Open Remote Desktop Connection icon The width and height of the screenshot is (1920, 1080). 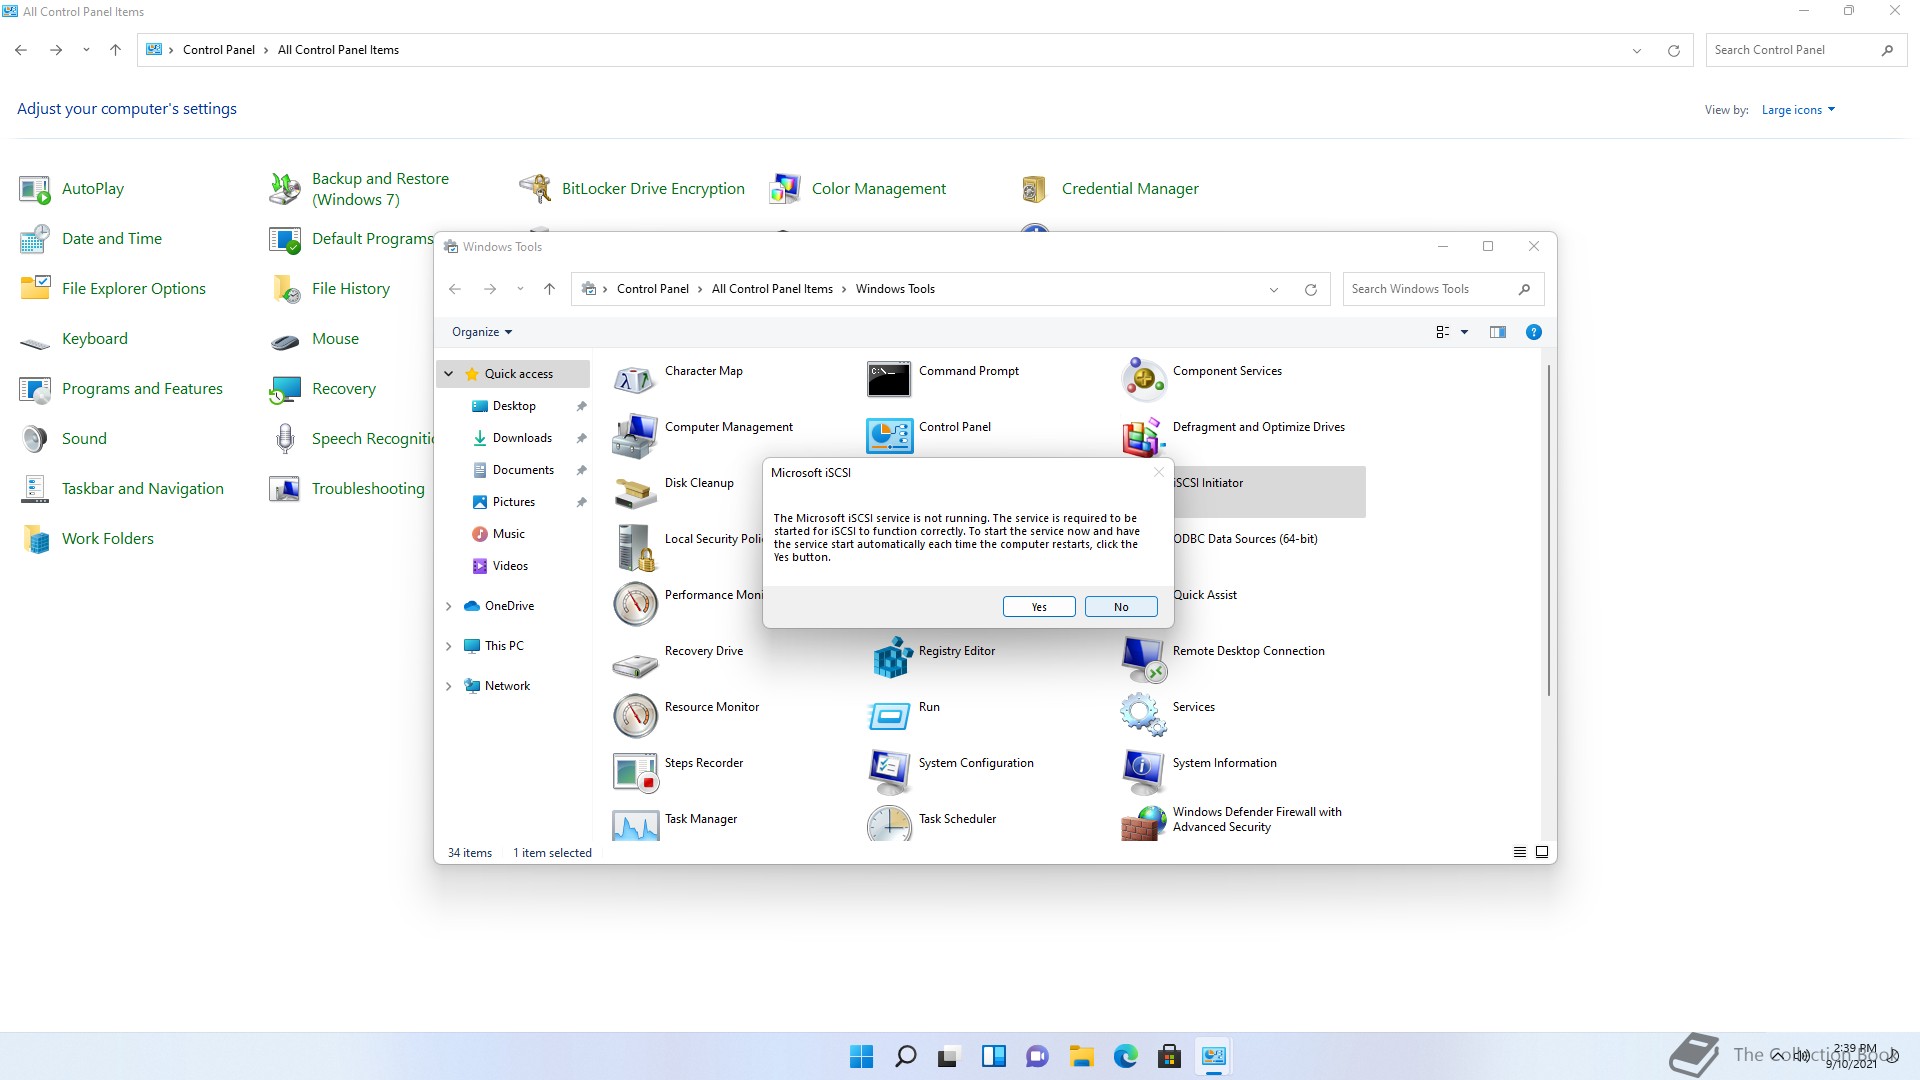[1143, 660]
